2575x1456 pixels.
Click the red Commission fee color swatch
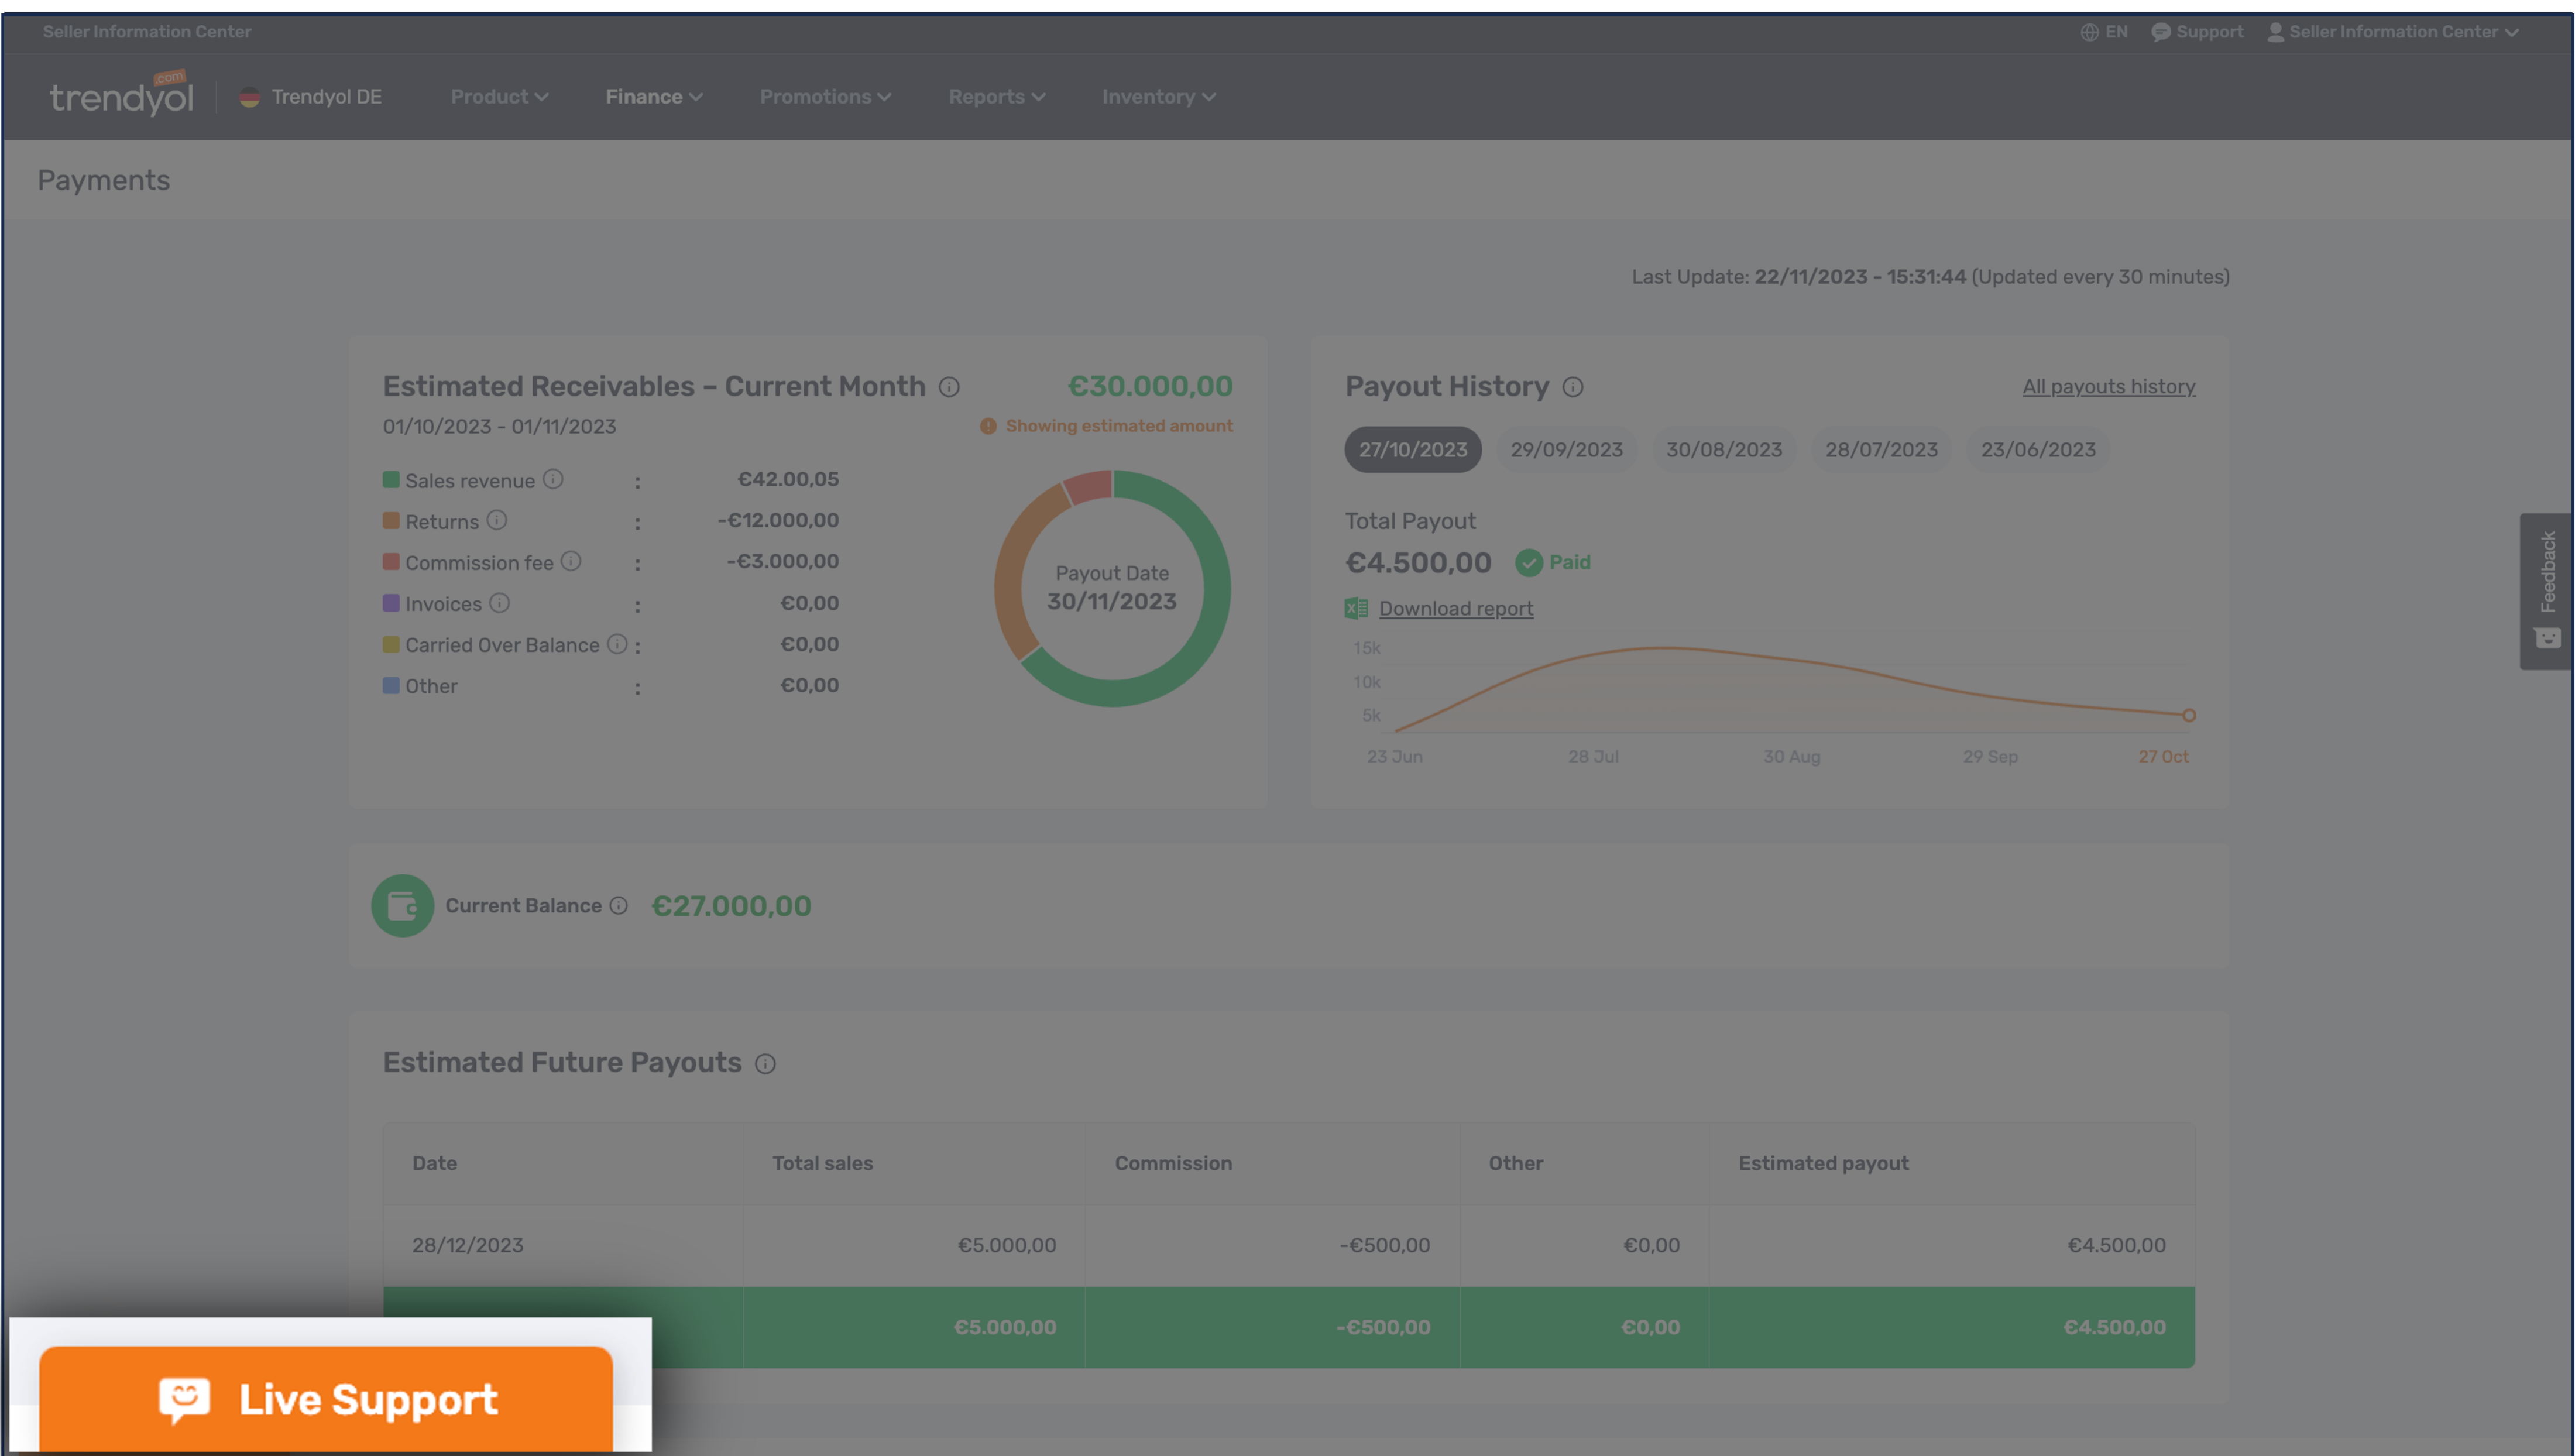click(391, 562)
